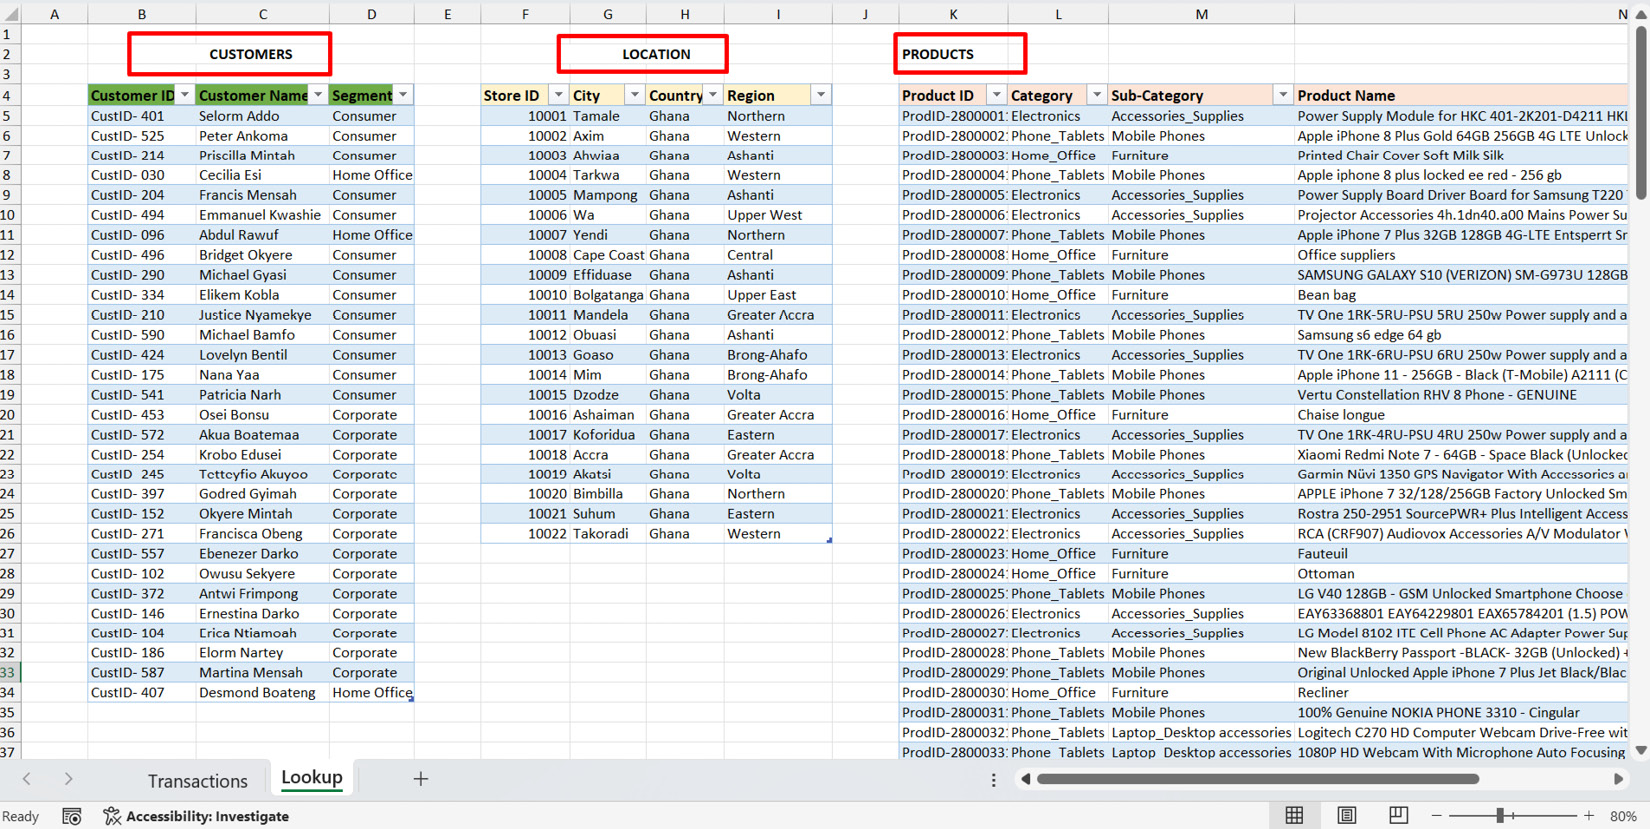This screenshot has height=829, width=1650.
Task: Open the Customer Name filter dropdown
Action: (318, 95)
